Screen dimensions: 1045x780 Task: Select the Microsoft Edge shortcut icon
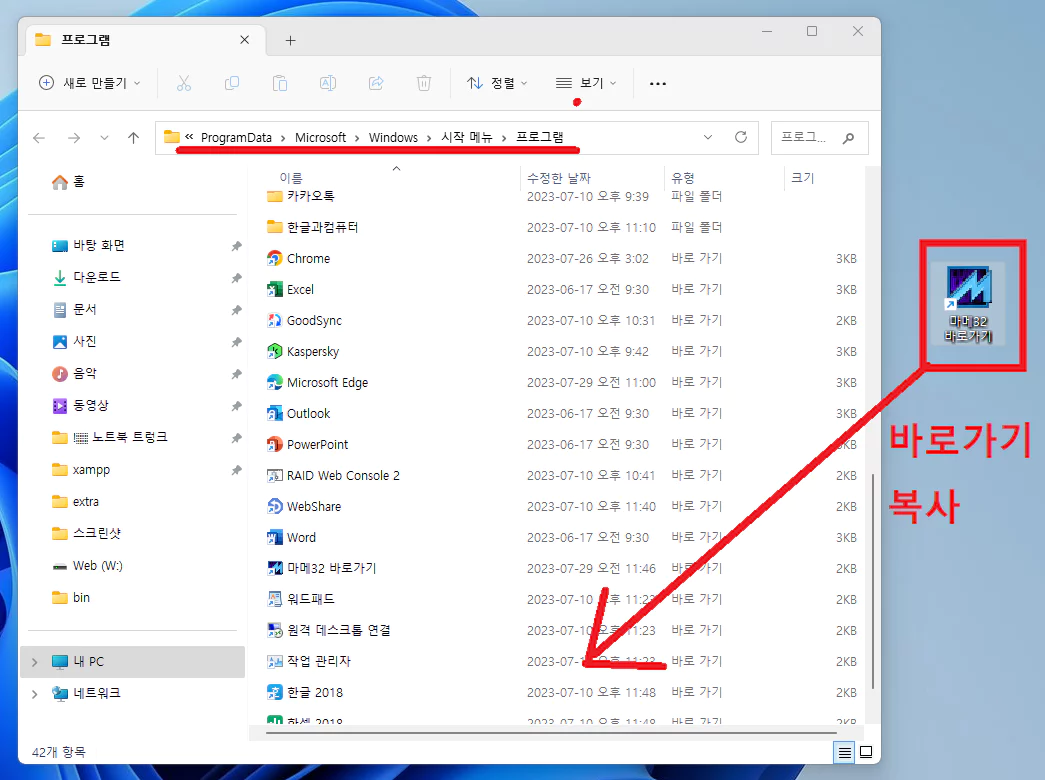click(274, 382)
